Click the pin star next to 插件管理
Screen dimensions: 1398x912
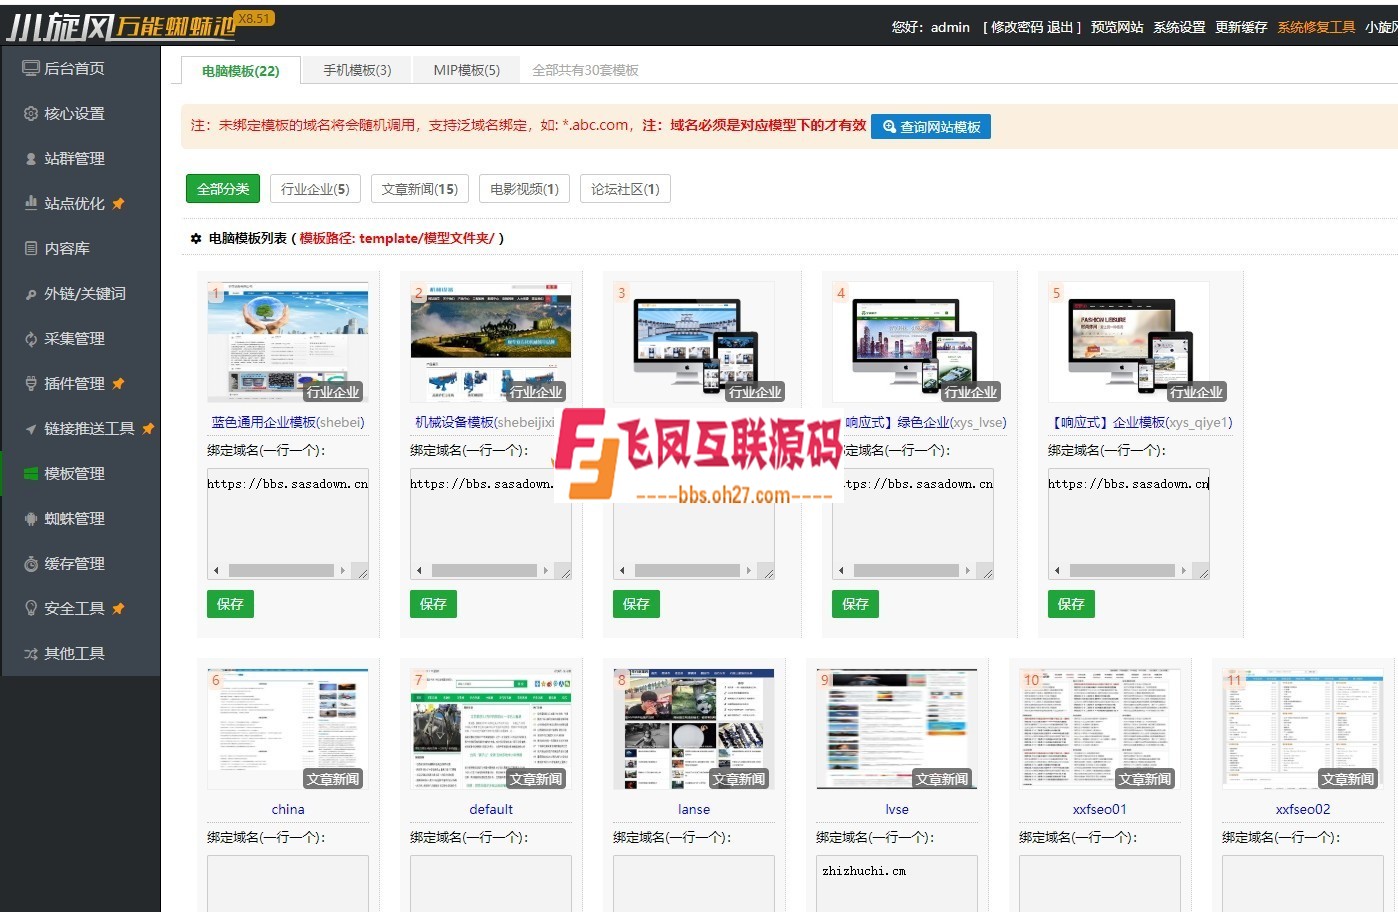118,383
